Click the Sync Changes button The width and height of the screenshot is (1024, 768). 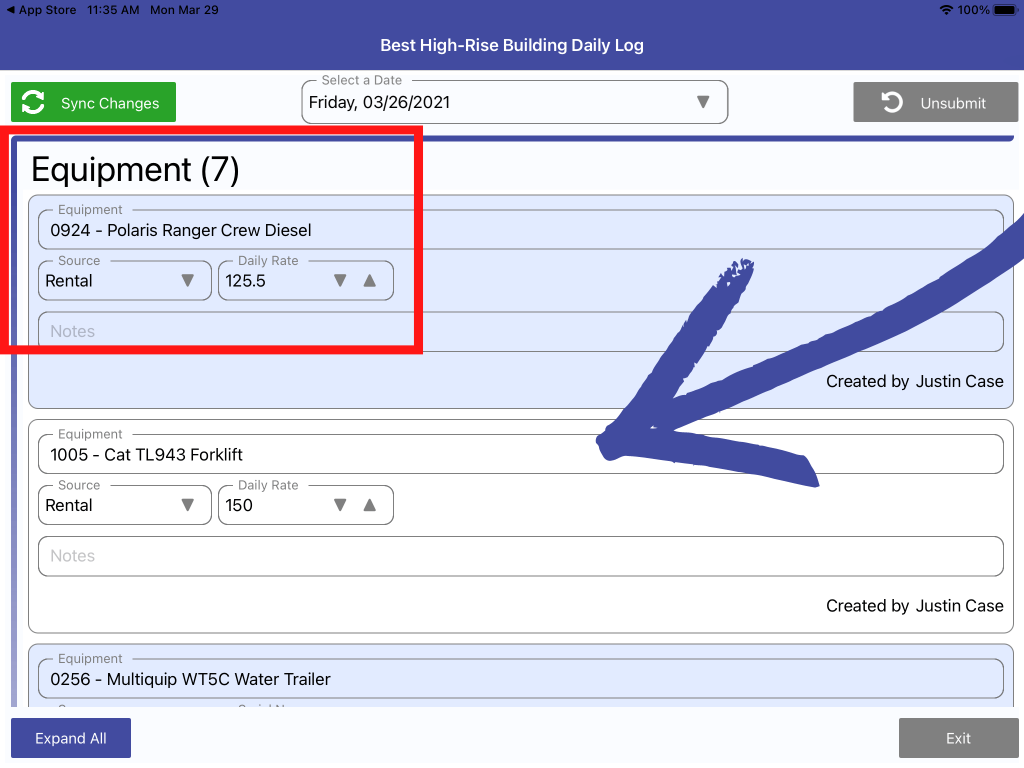click(x=93, y=103)
